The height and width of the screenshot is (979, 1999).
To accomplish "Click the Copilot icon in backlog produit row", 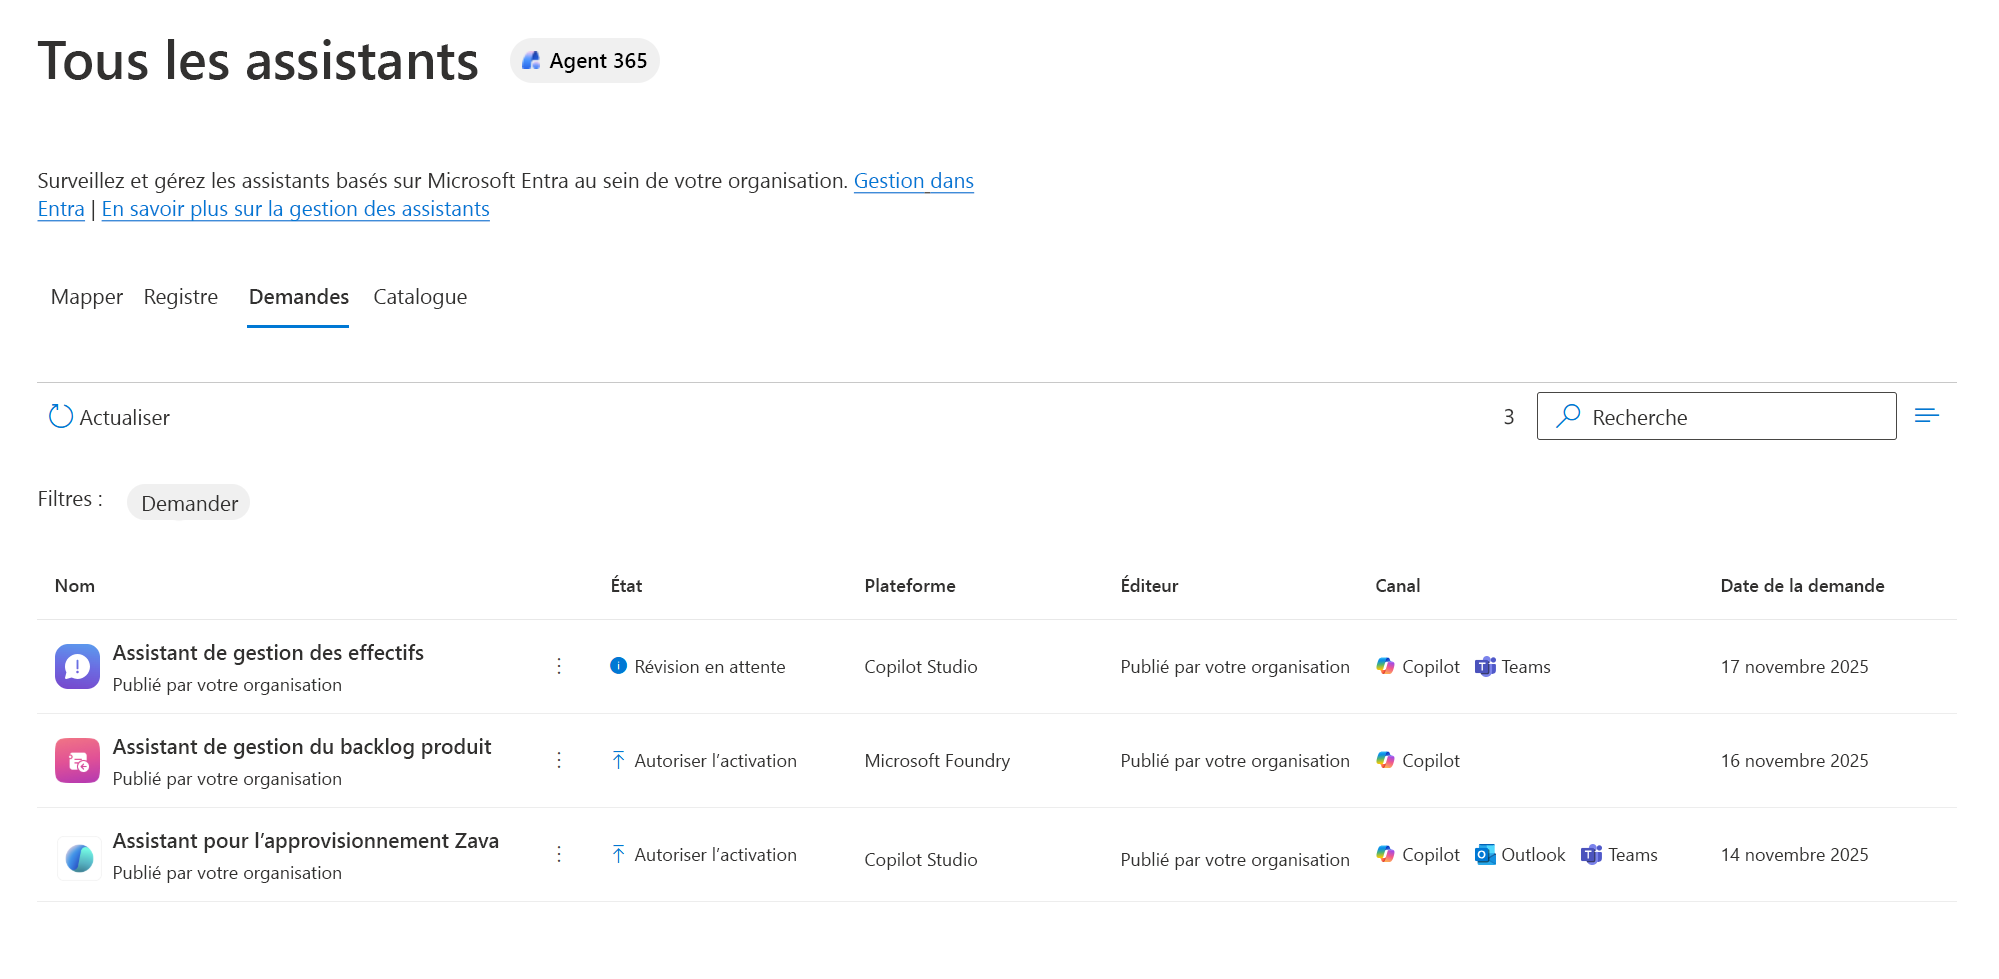I will [x=1385, y=760].
